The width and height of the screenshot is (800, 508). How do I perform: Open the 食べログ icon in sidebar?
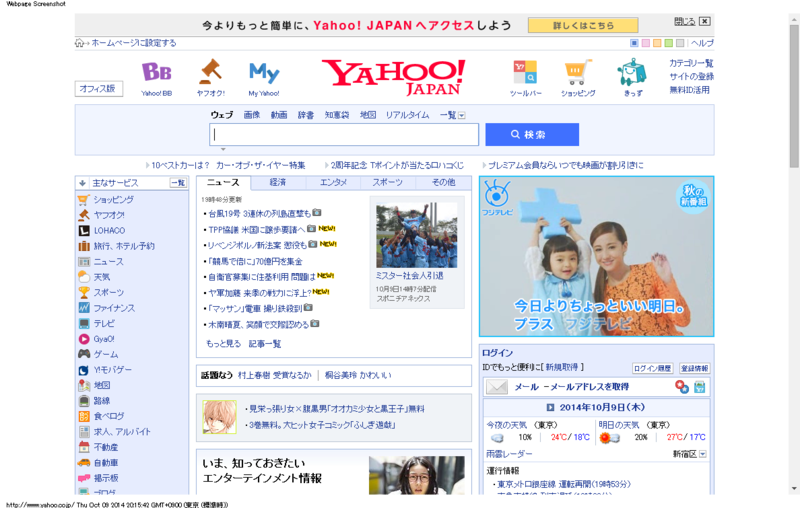coord(84,416)
